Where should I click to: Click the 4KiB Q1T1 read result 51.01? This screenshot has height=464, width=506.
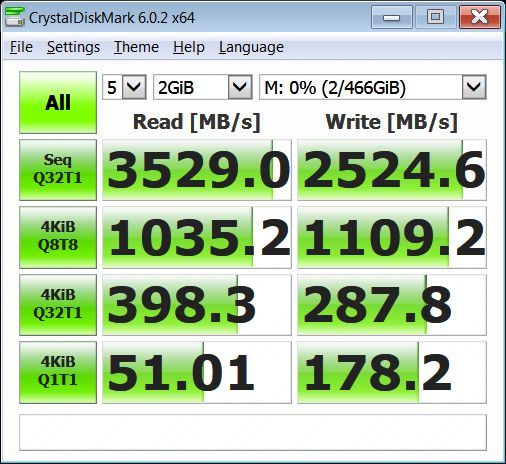(x=197, y=372)
